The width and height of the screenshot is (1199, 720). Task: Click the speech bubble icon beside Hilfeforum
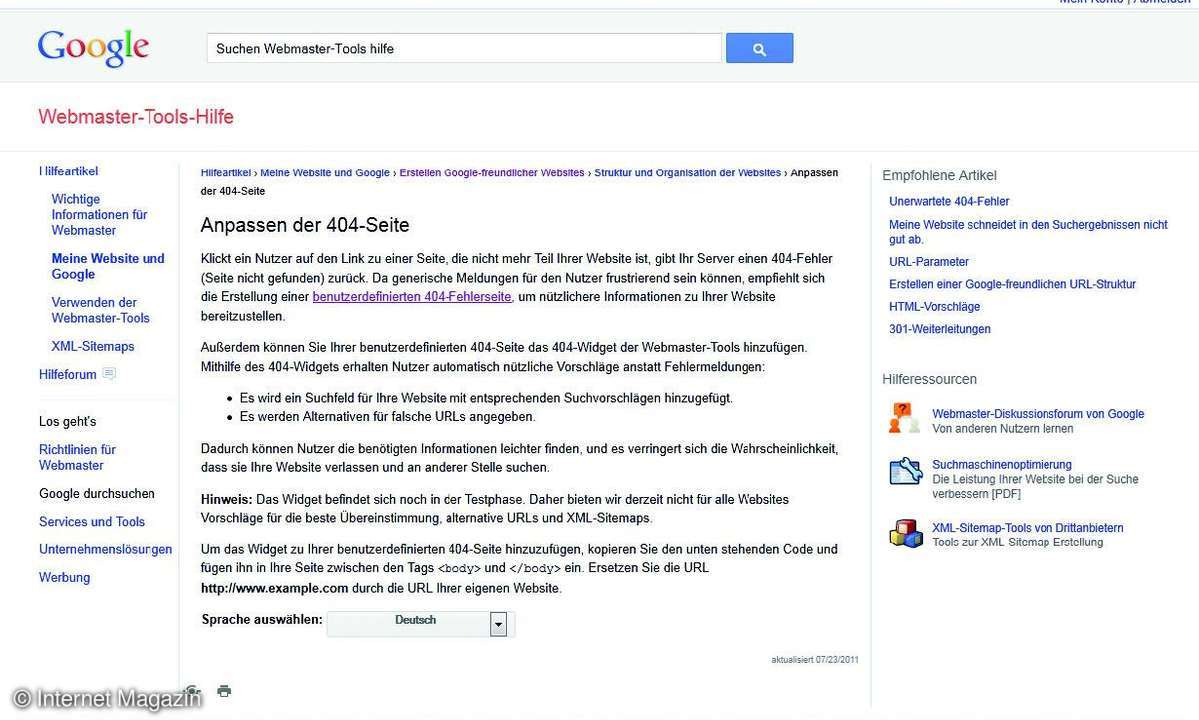109,374
